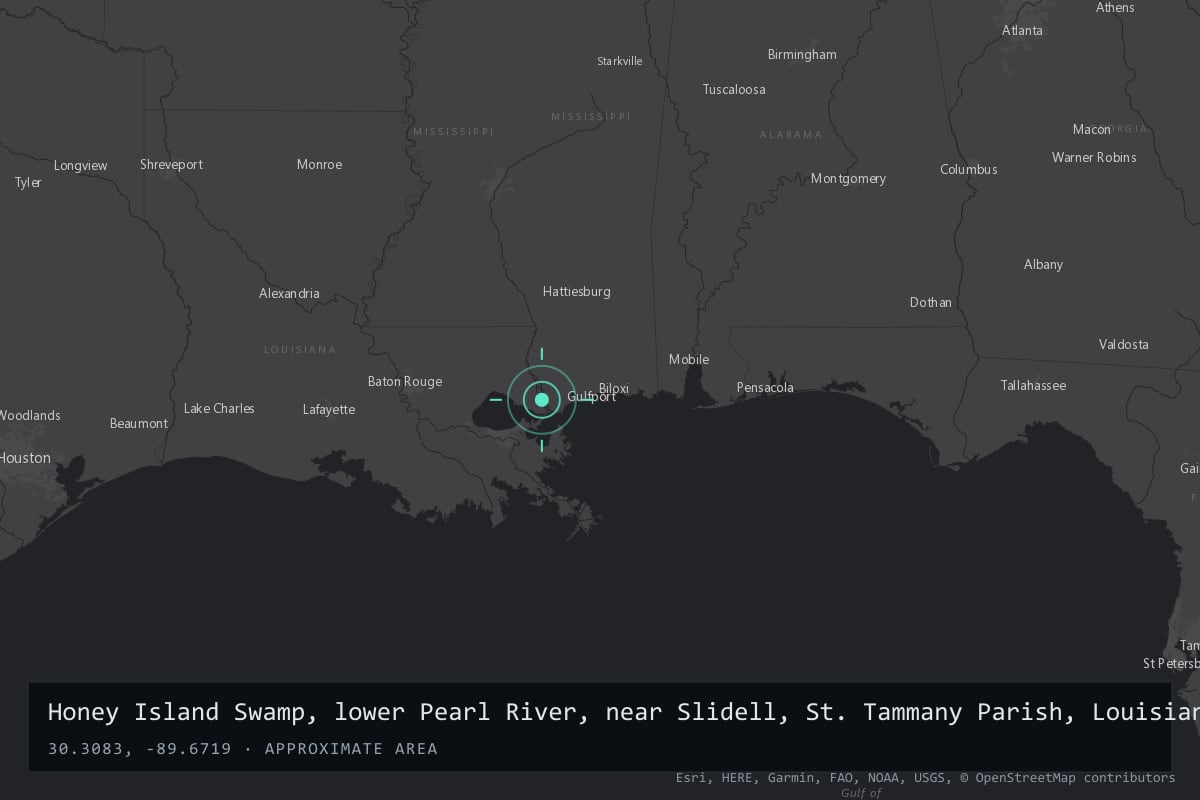Click the teal location marker dot
Image resolution: width=1200 pixels, height=800 pixels.
pos(542,400)
